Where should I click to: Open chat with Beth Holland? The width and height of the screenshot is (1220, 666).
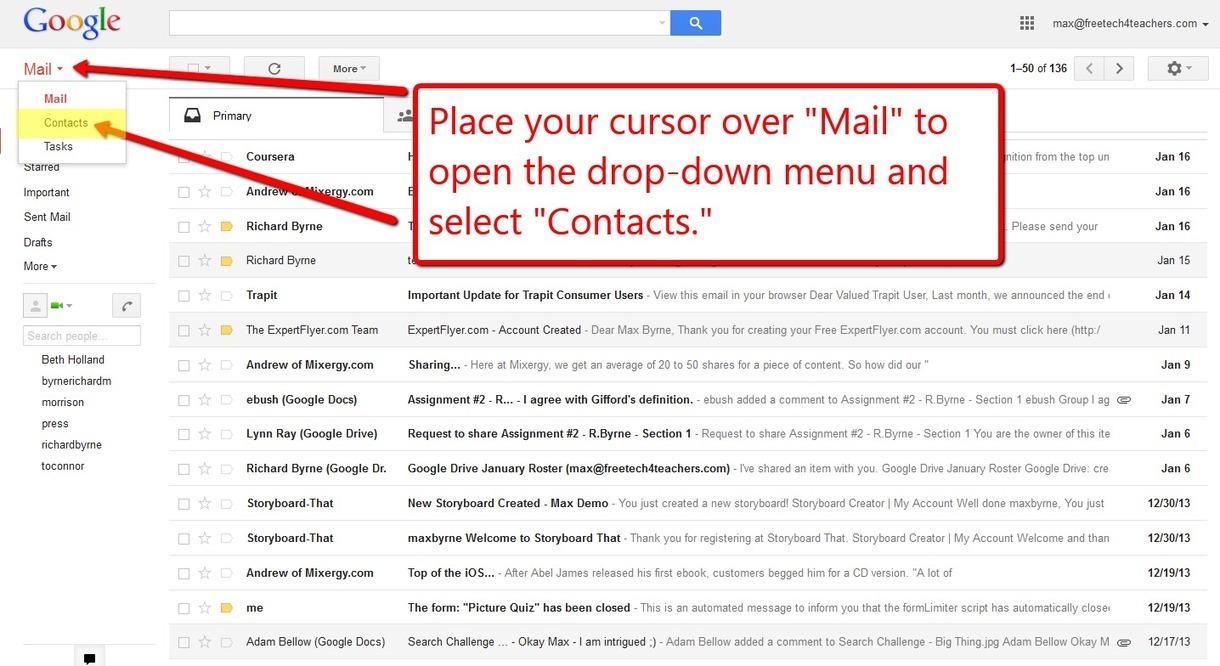[73, 359]
